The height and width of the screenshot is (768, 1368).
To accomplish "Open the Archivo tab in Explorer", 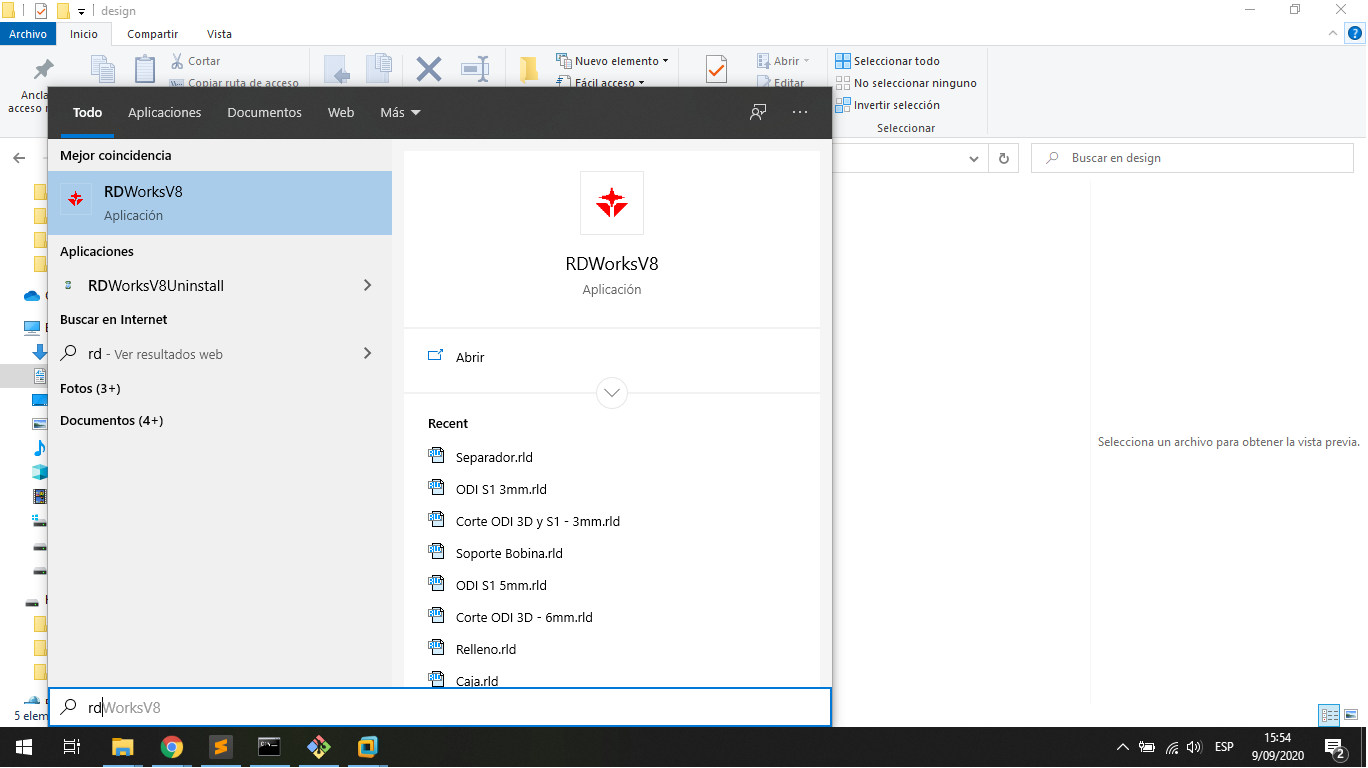I will (28, 34).
